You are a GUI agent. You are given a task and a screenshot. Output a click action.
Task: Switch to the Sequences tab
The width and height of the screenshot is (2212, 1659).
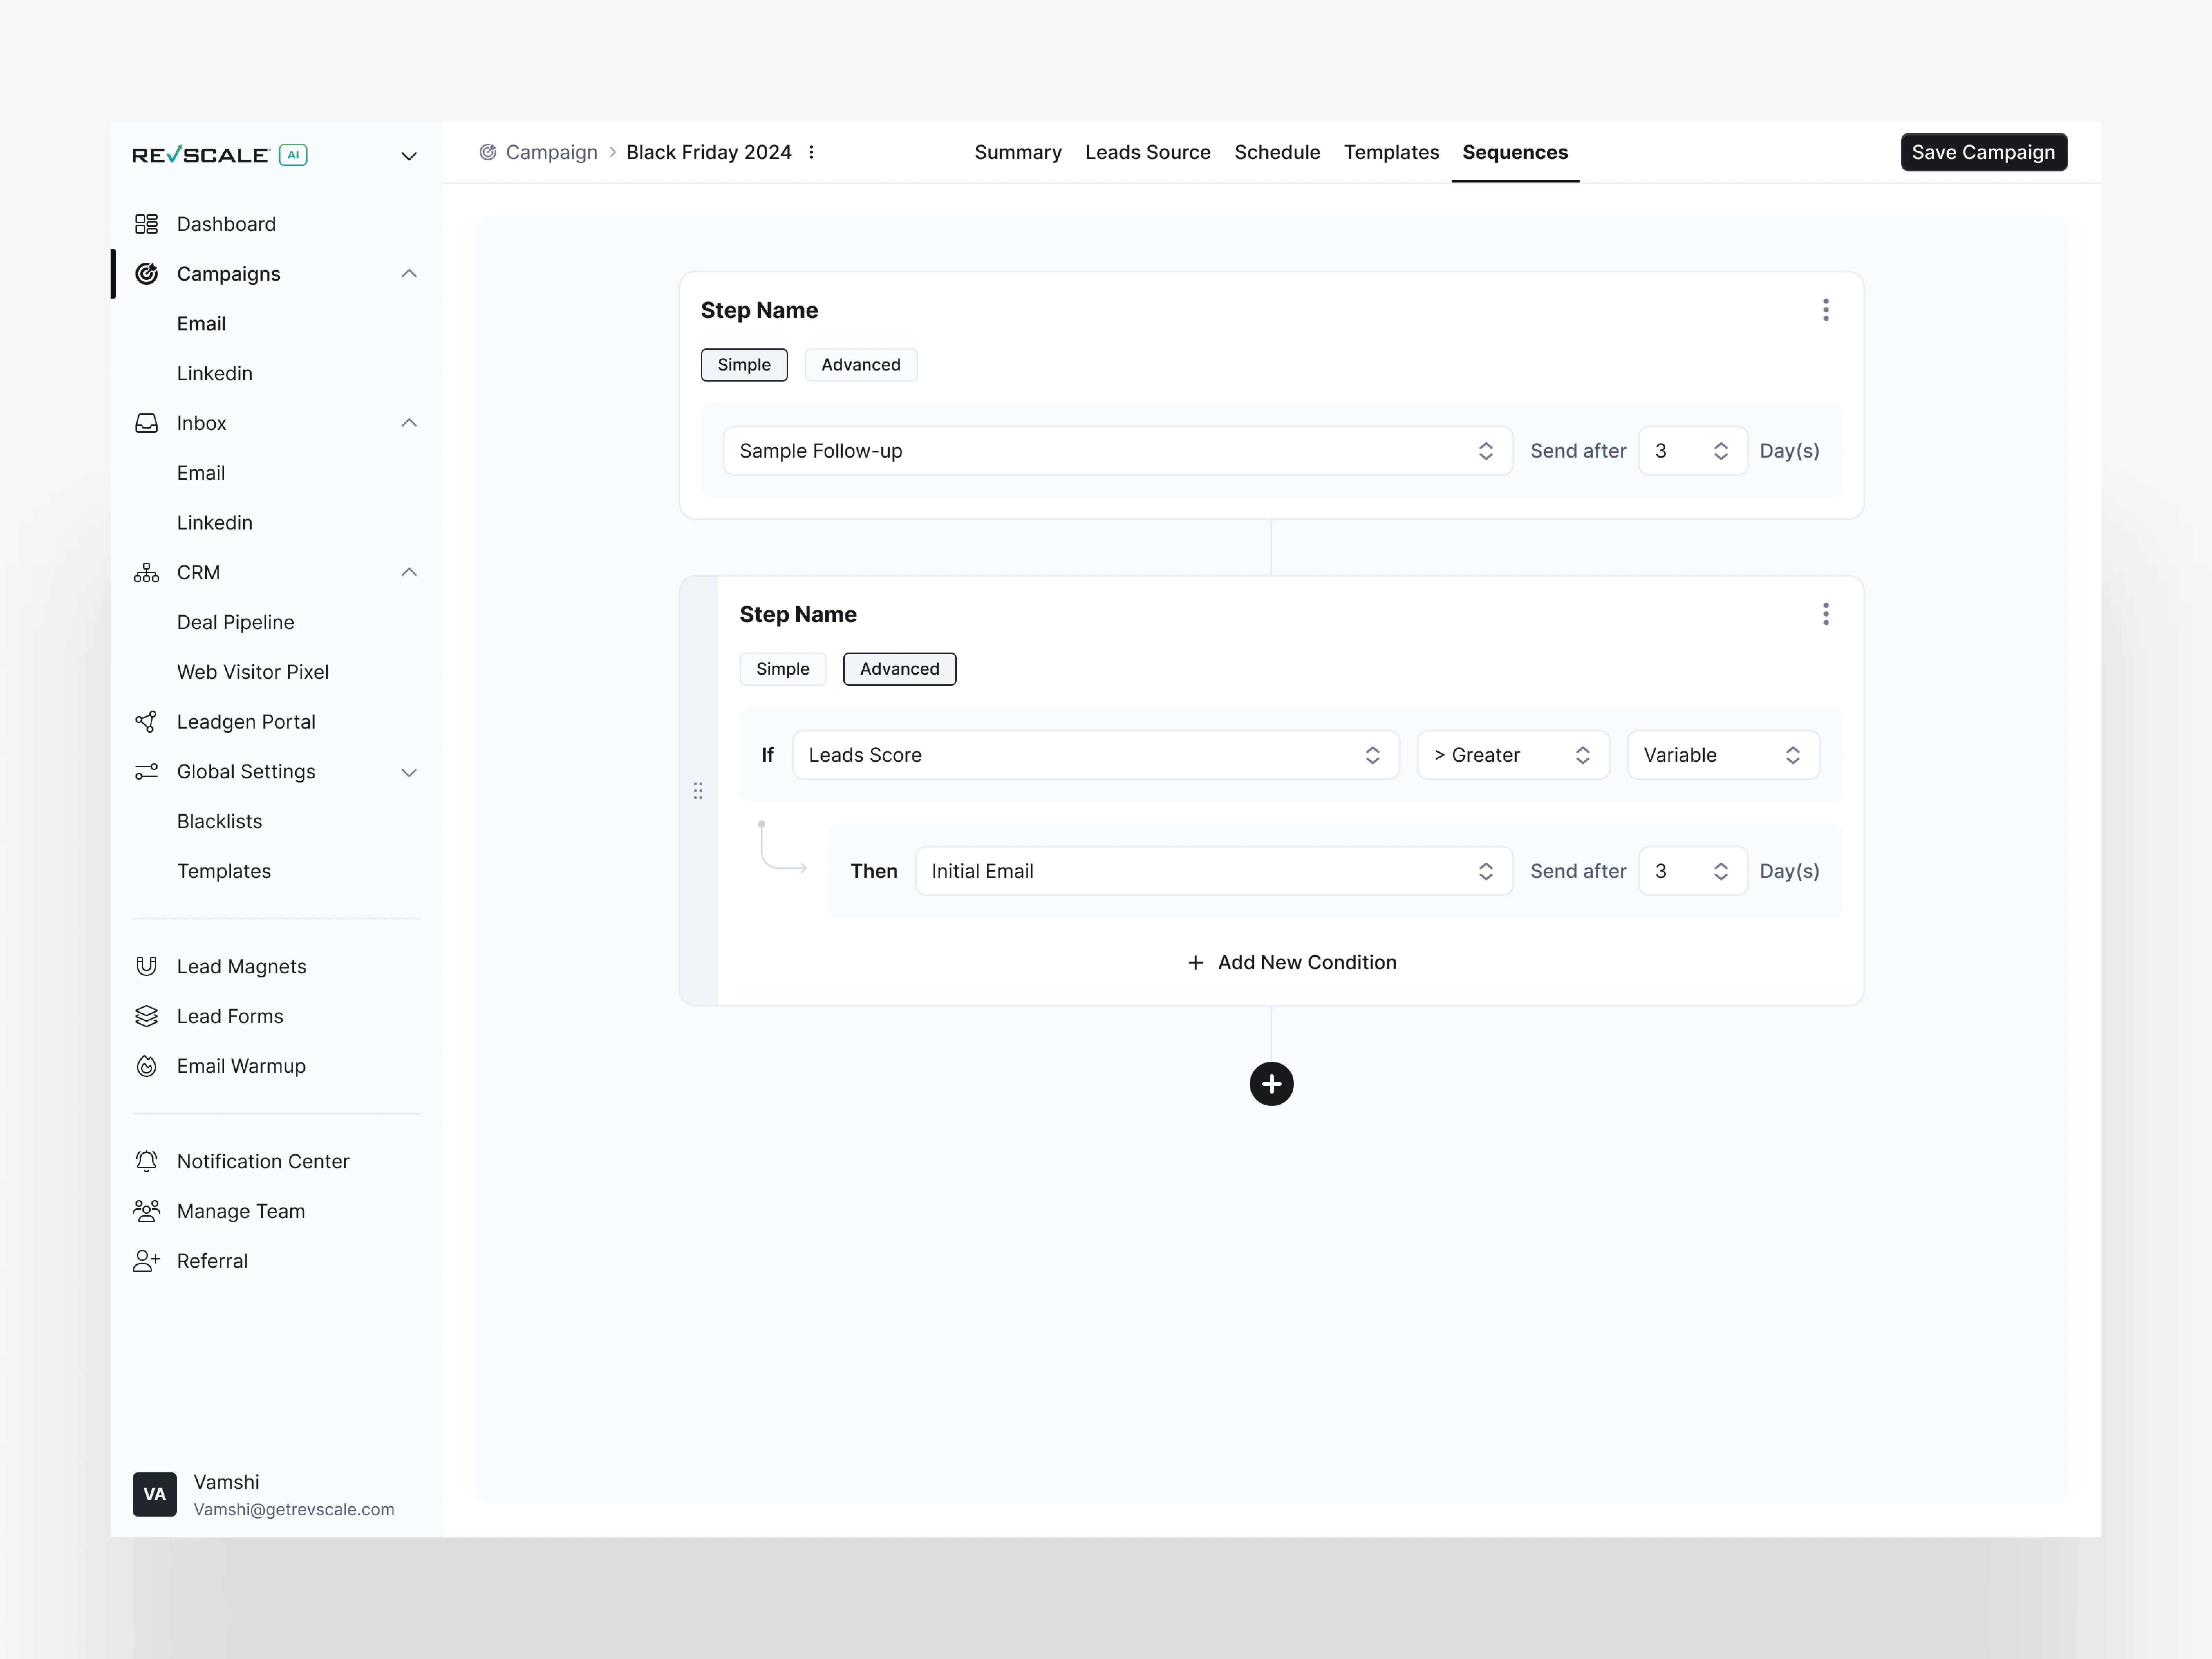1515,152
